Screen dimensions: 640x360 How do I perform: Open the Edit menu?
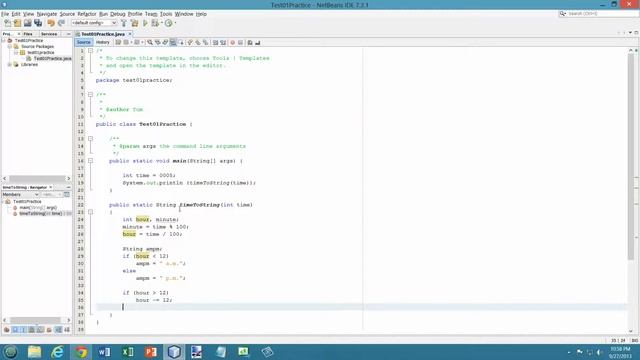tap(16, 14)
